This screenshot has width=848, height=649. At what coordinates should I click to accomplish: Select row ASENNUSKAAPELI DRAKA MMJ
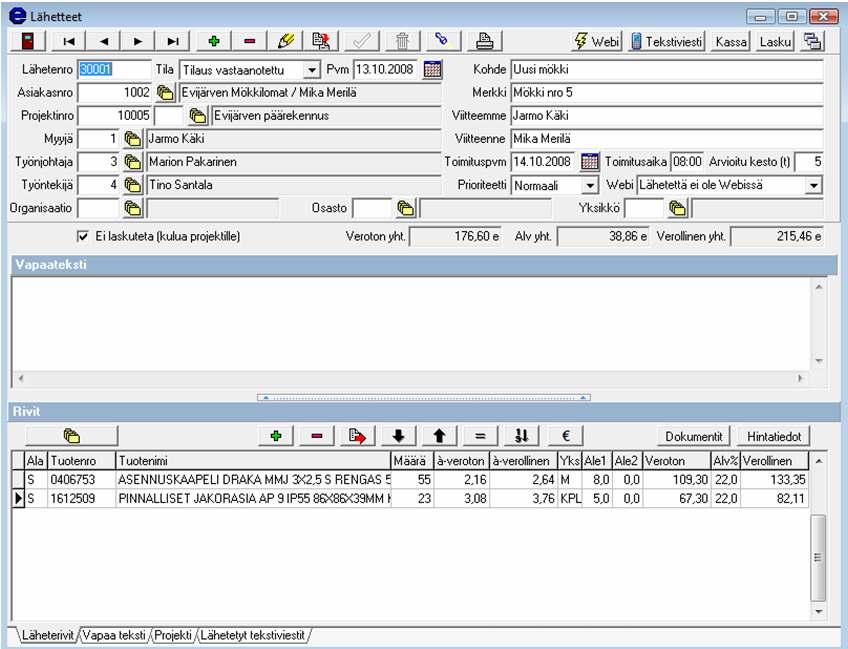point(410,480)
